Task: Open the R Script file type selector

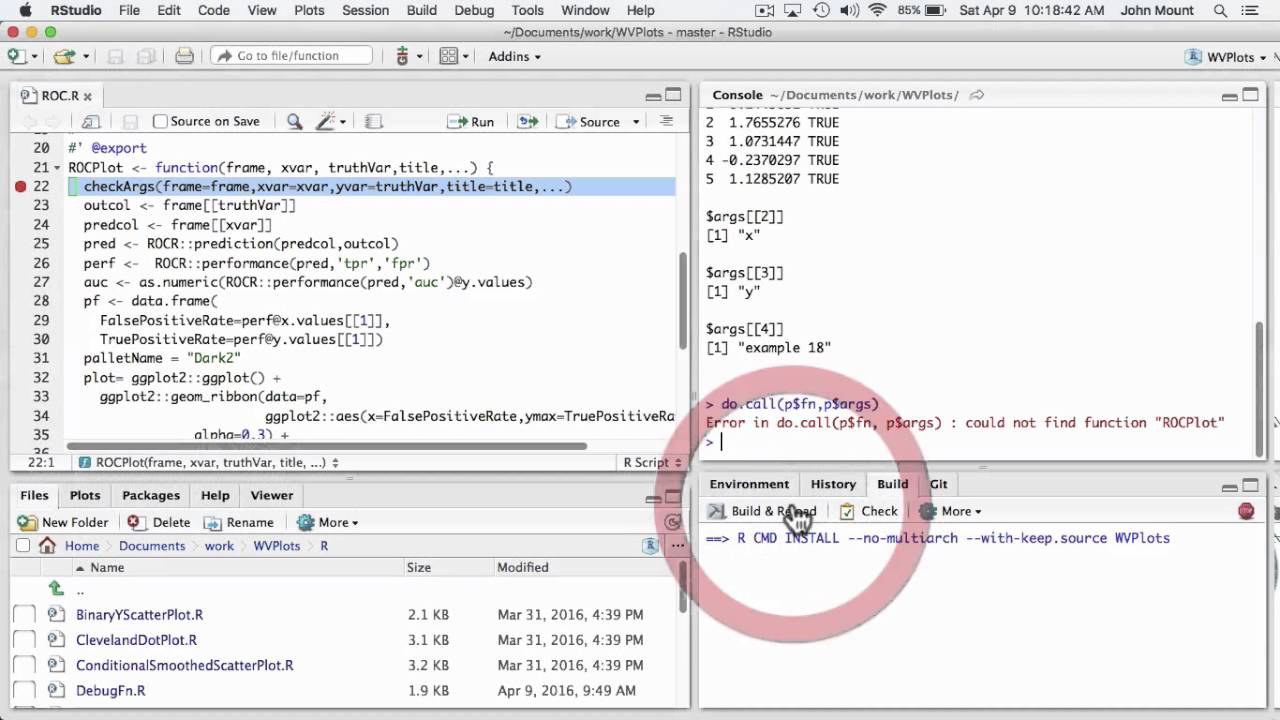Action: pos(652,463)
